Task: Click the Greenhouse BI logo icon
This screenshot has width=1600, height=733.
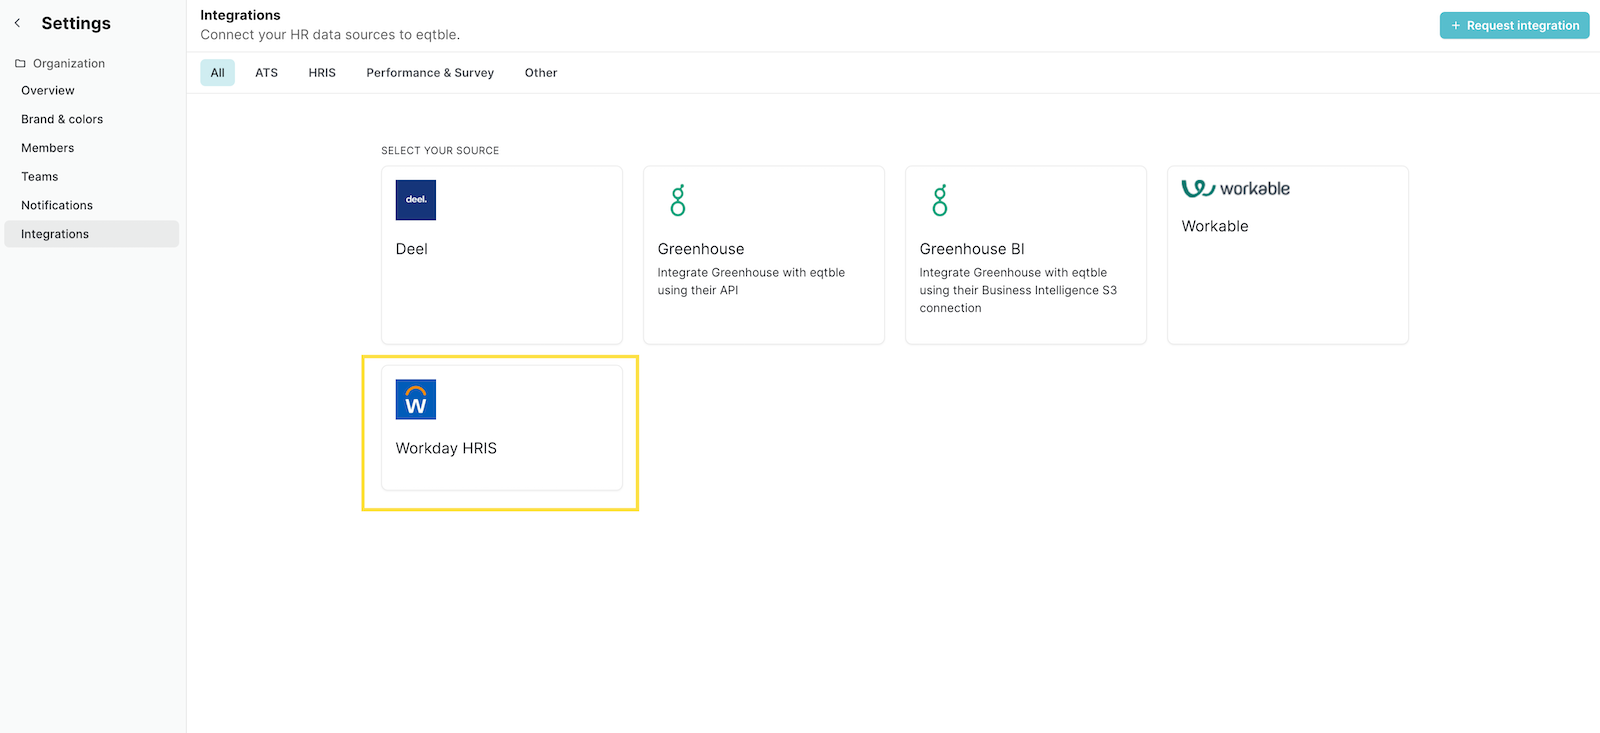Action: pyautogui.click(x=940, y=200)
